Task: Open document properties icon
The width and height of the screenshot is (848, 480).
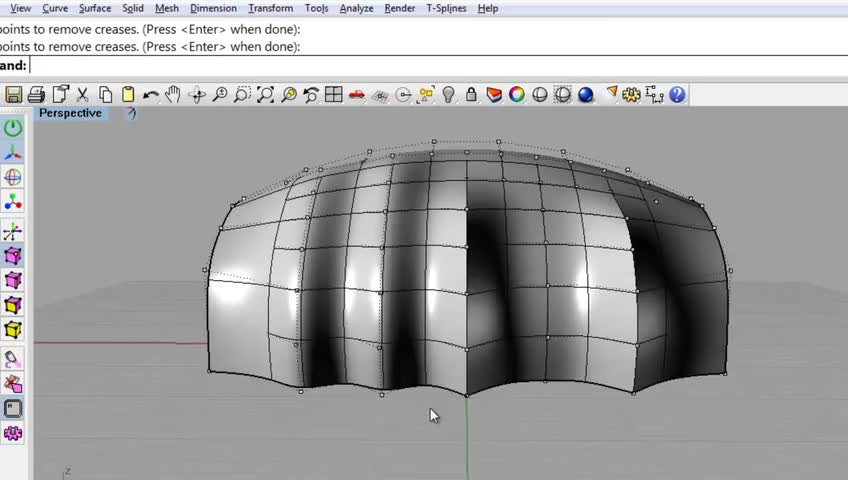Action: (x=61, y=94)
